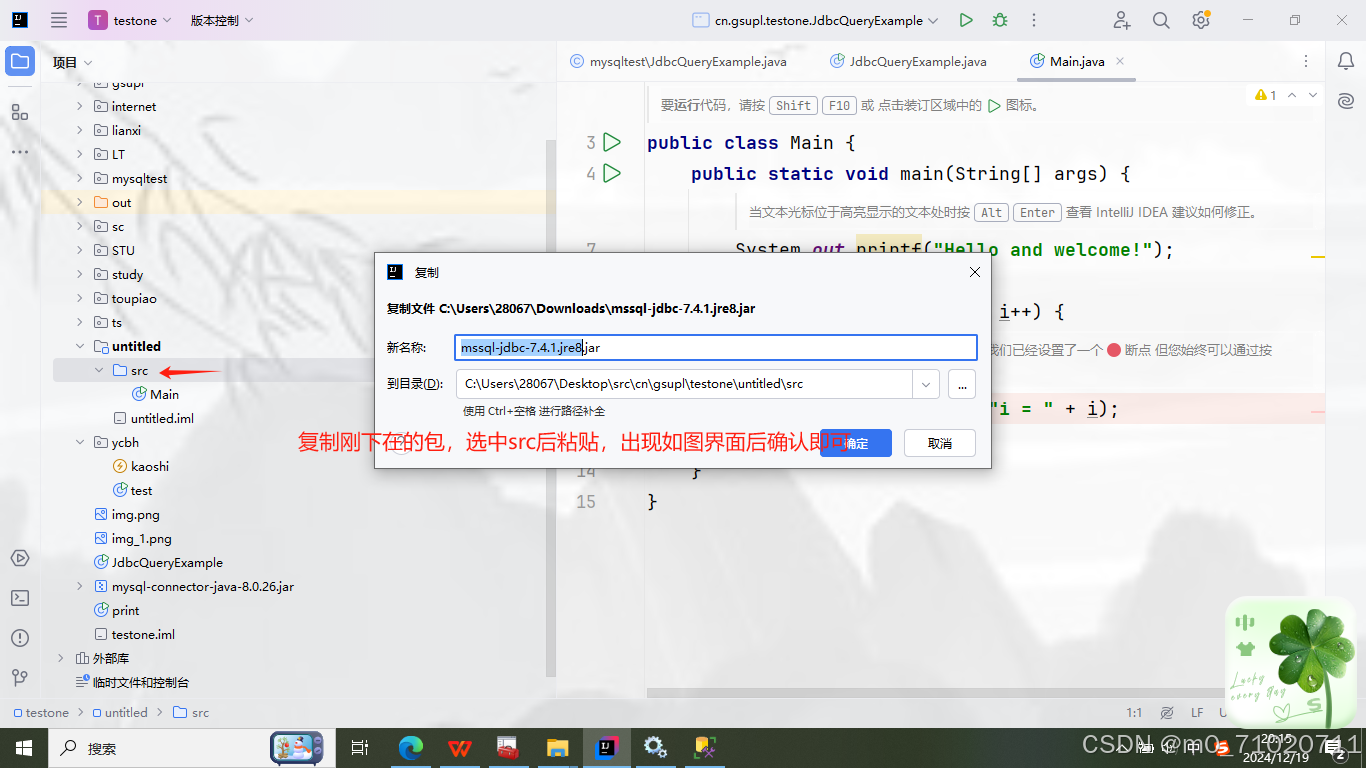Viewport: 1366px width, 768px height.
Task: Open the 项目 view mode dropdown
Action: [72, 62]
